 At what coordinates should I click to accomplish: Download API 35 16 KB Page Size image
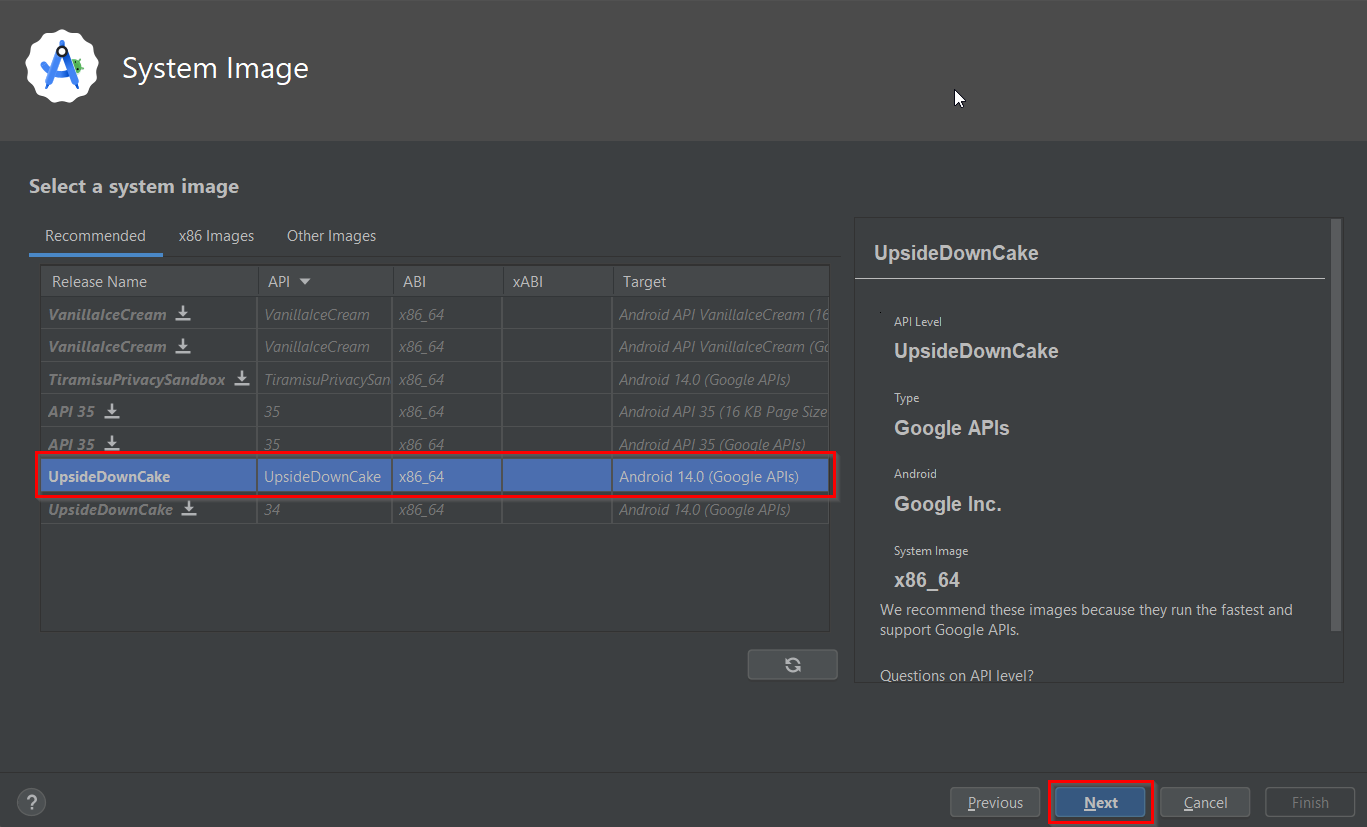pos(112,411)
